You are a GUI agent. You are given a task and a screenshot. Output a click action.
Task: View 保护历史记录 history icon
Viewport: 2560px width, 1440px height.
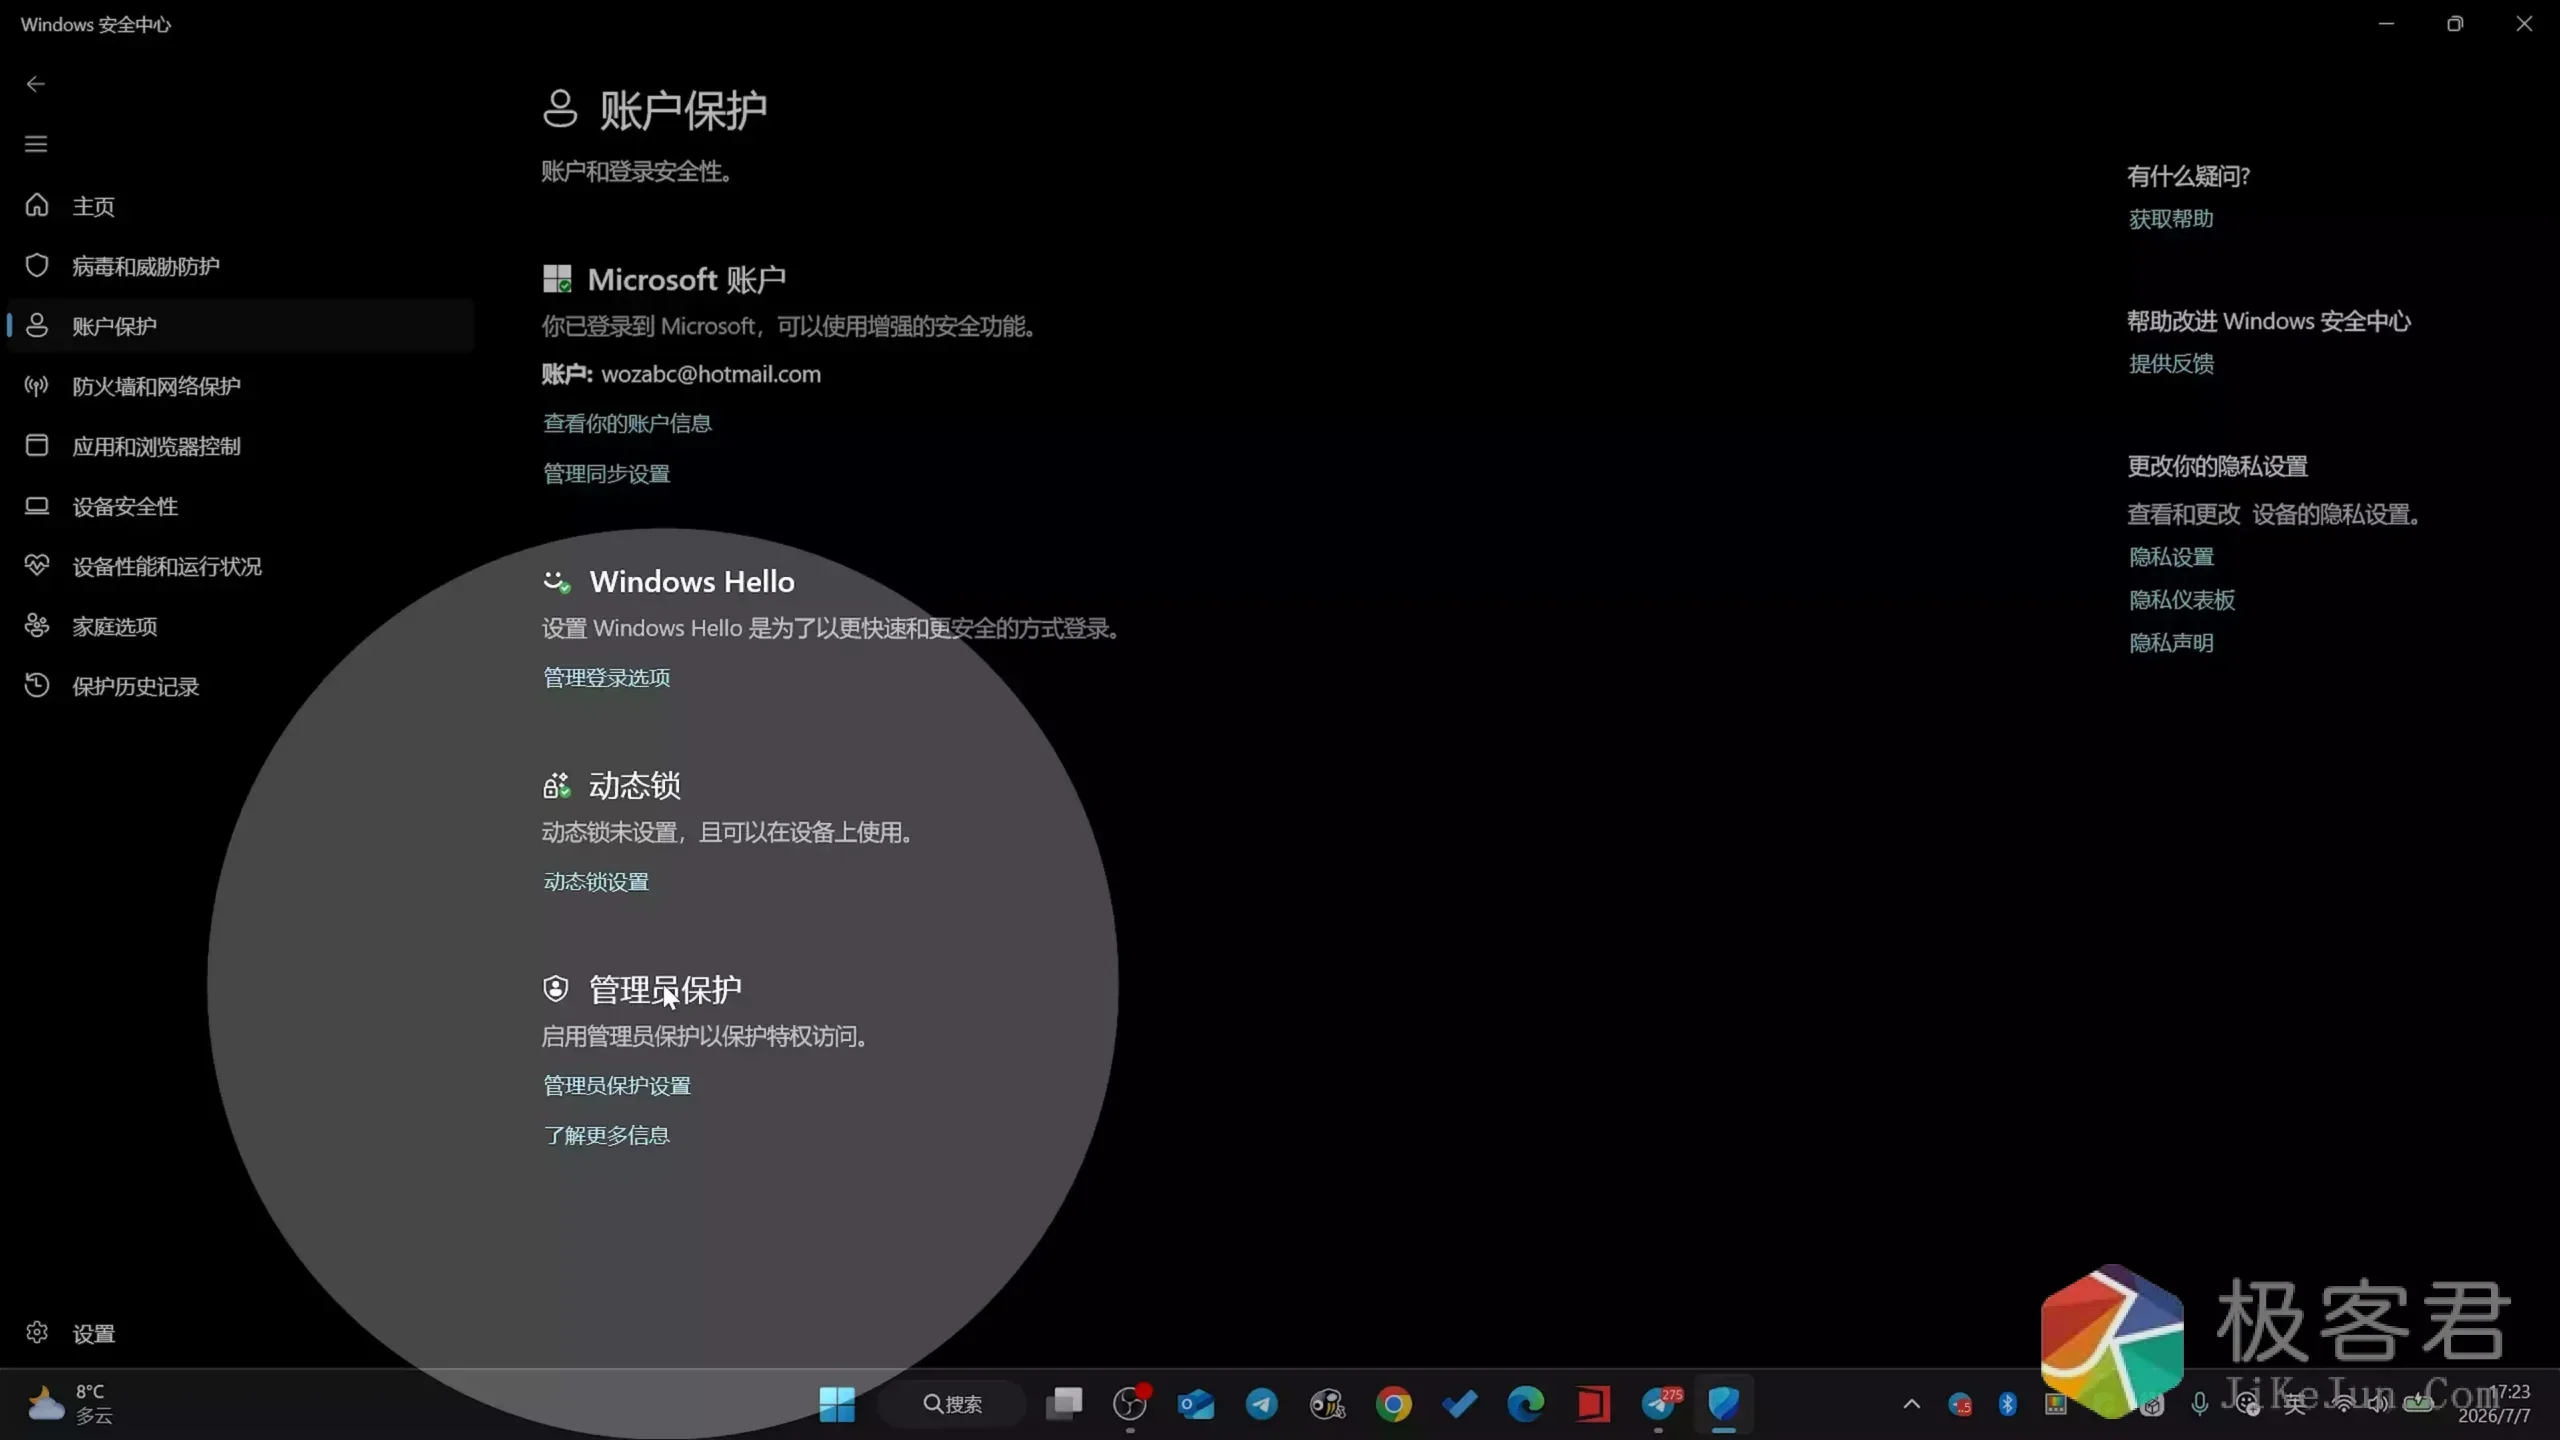tap(37, 685)
